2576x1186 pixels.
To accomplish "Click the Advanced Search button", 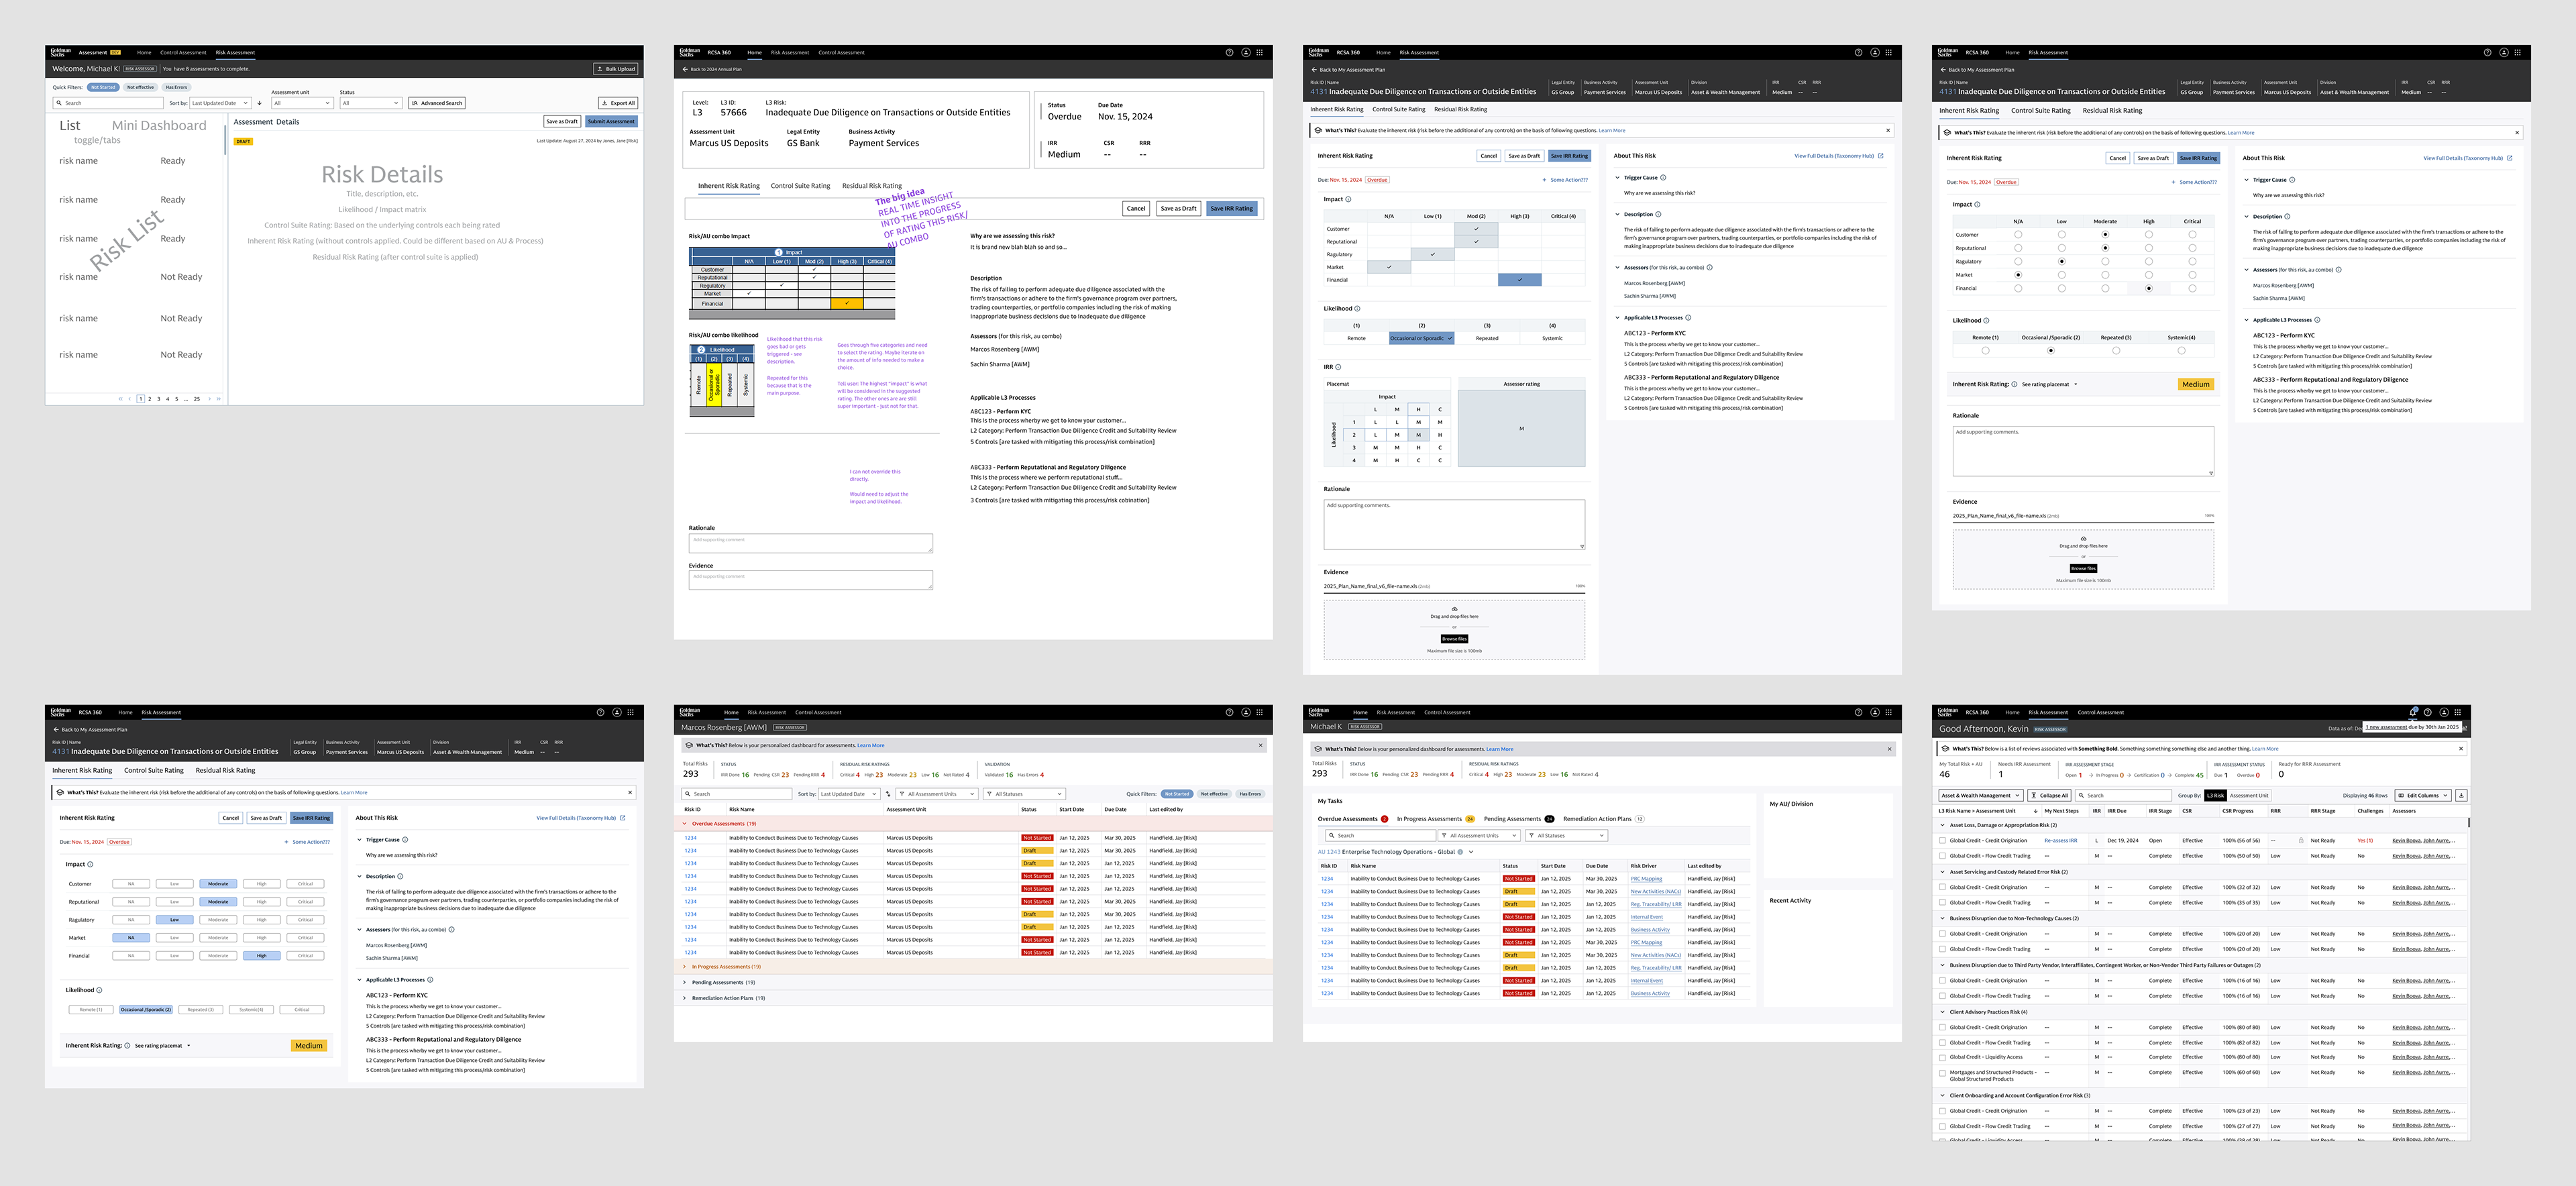I will pyautogui.click(x=437, y=103).
